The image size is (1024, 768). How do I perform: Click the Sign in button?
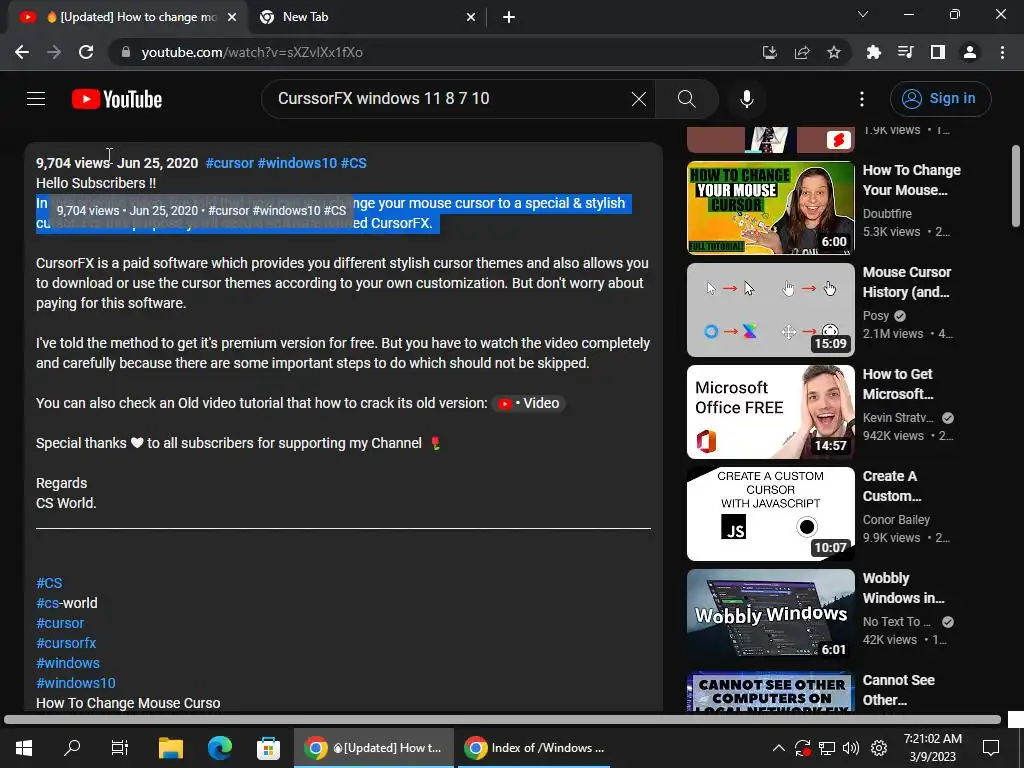pyautogui.click(x=940, y=99)
